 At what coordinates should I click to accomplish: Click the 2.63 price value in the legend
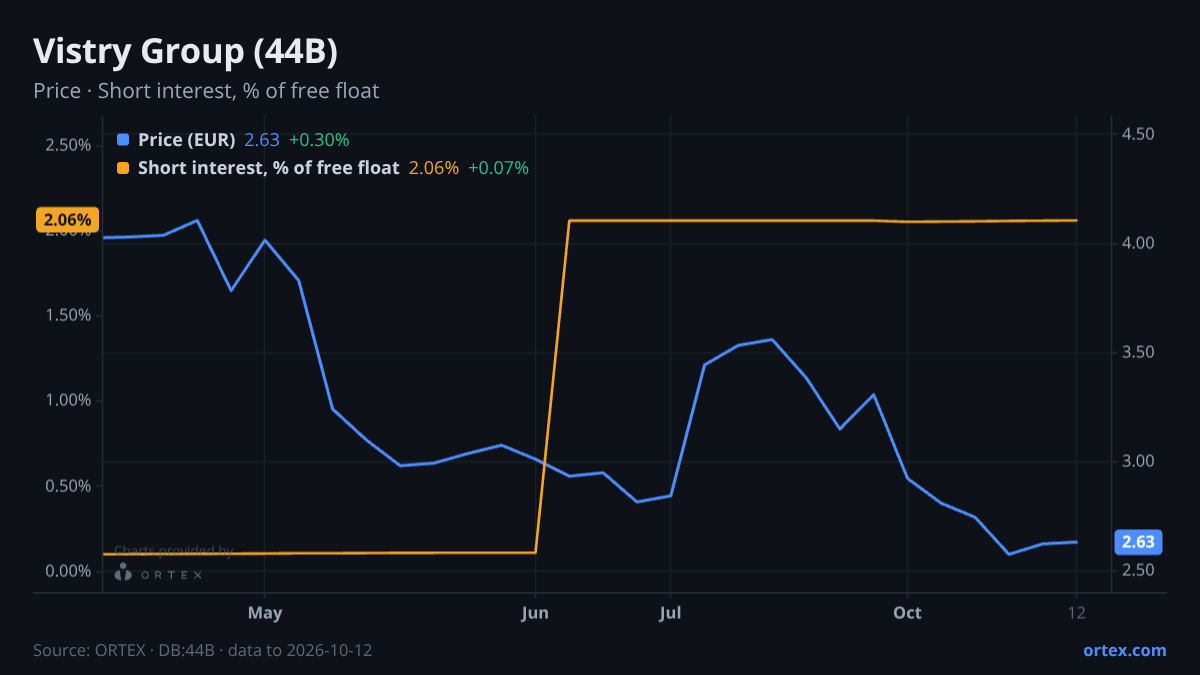tap(262, 140)
